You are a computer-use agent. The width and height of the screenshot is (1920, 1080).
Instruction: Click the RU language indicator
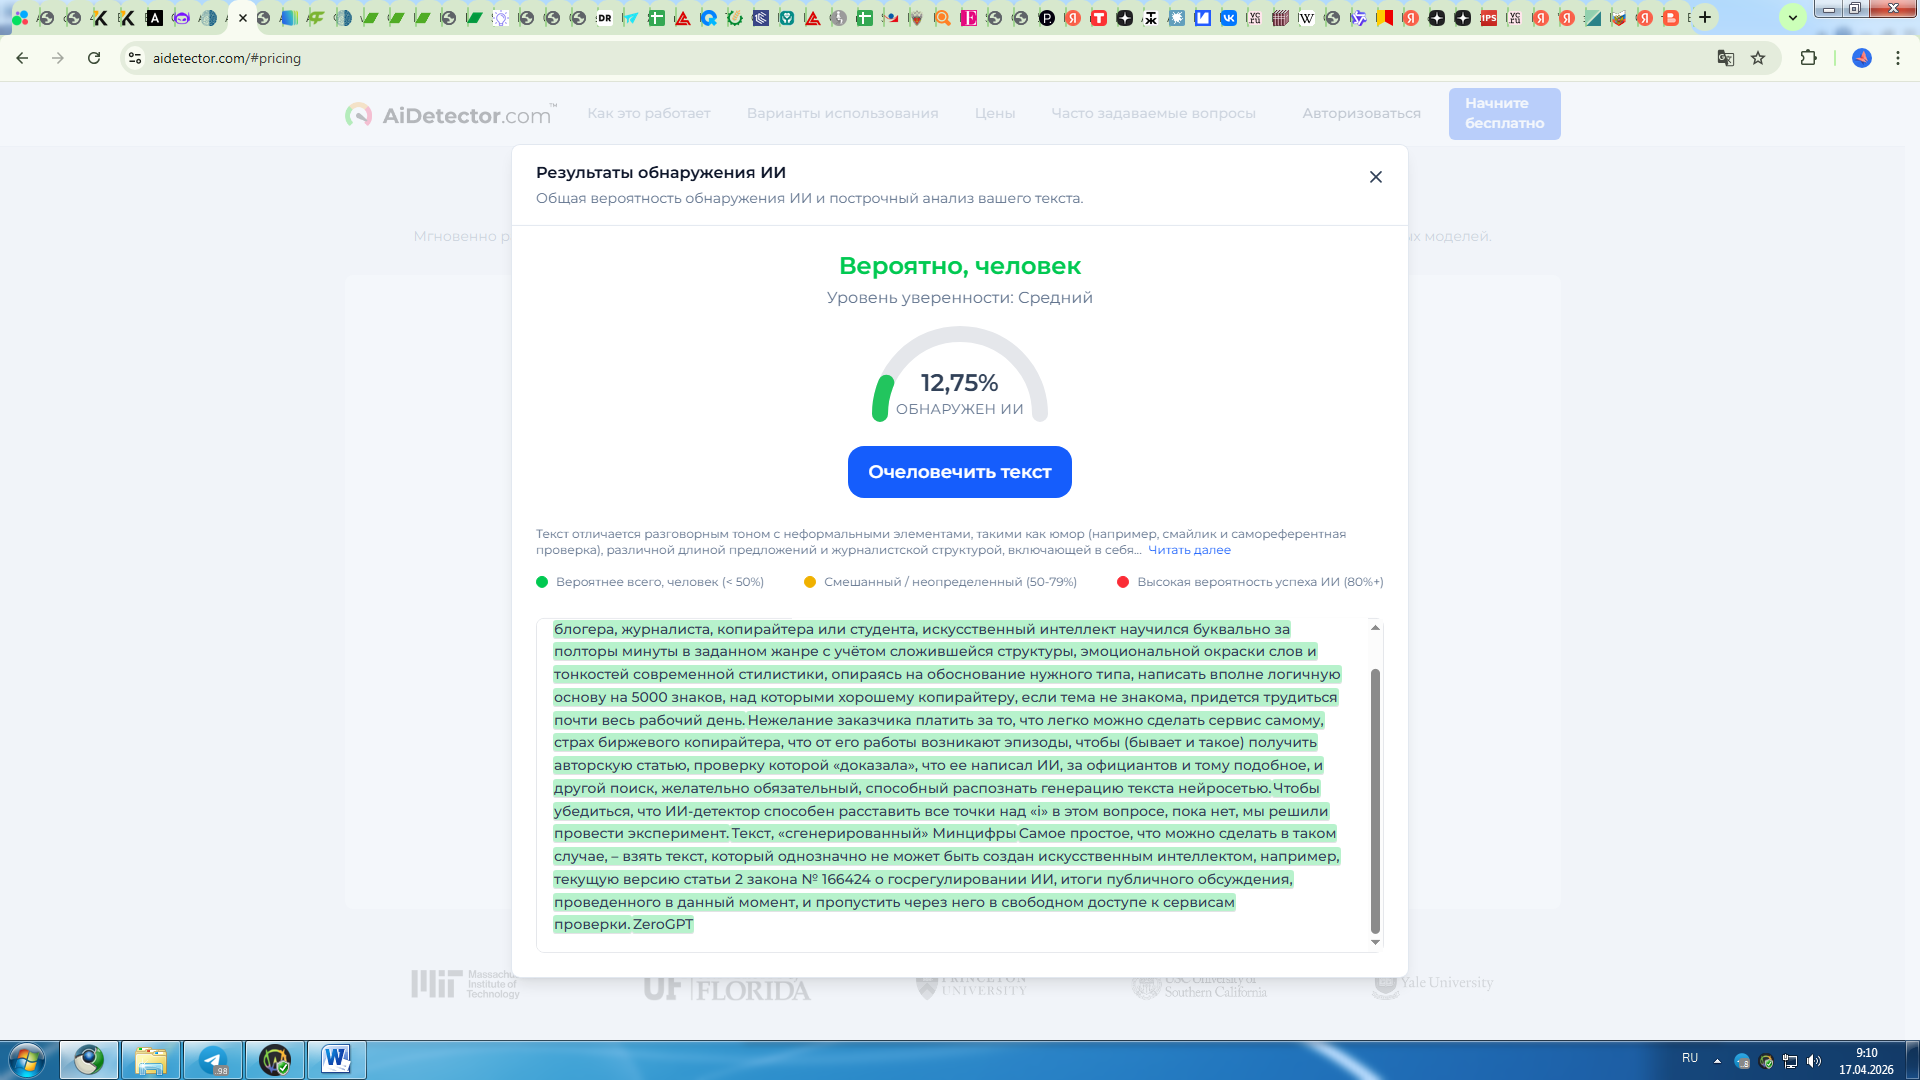click(1690, 1058)
